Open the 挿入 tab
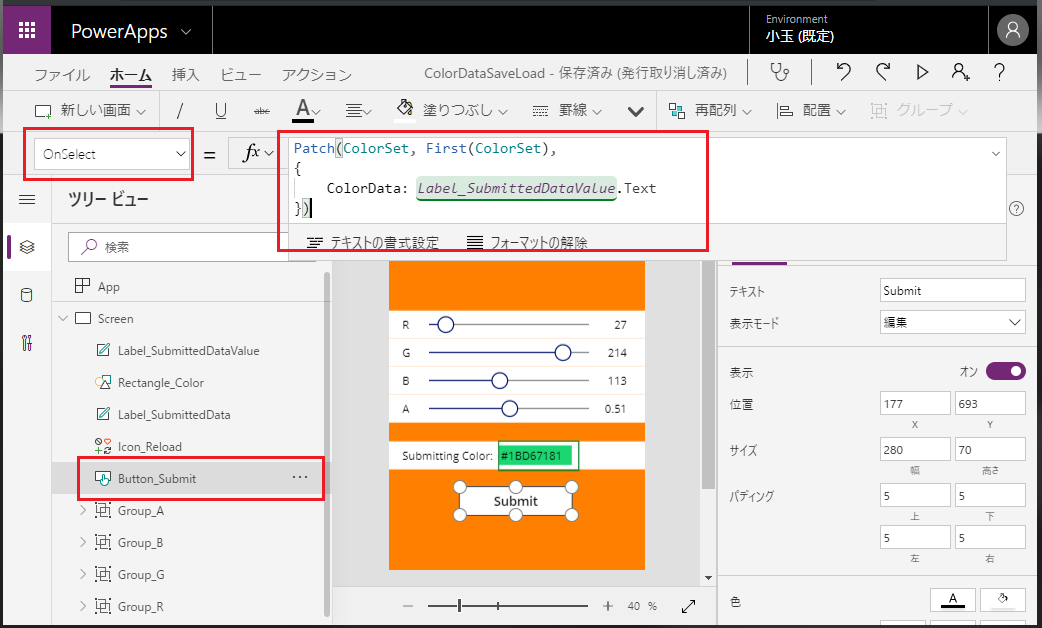The image size is (1042, 628). [x=185, y=74]
